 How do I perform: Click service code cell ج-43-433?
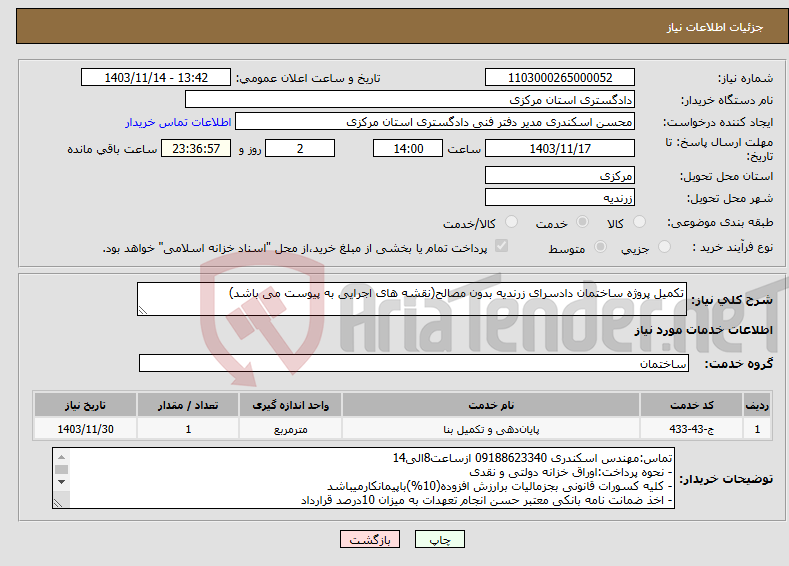point(692,429)
